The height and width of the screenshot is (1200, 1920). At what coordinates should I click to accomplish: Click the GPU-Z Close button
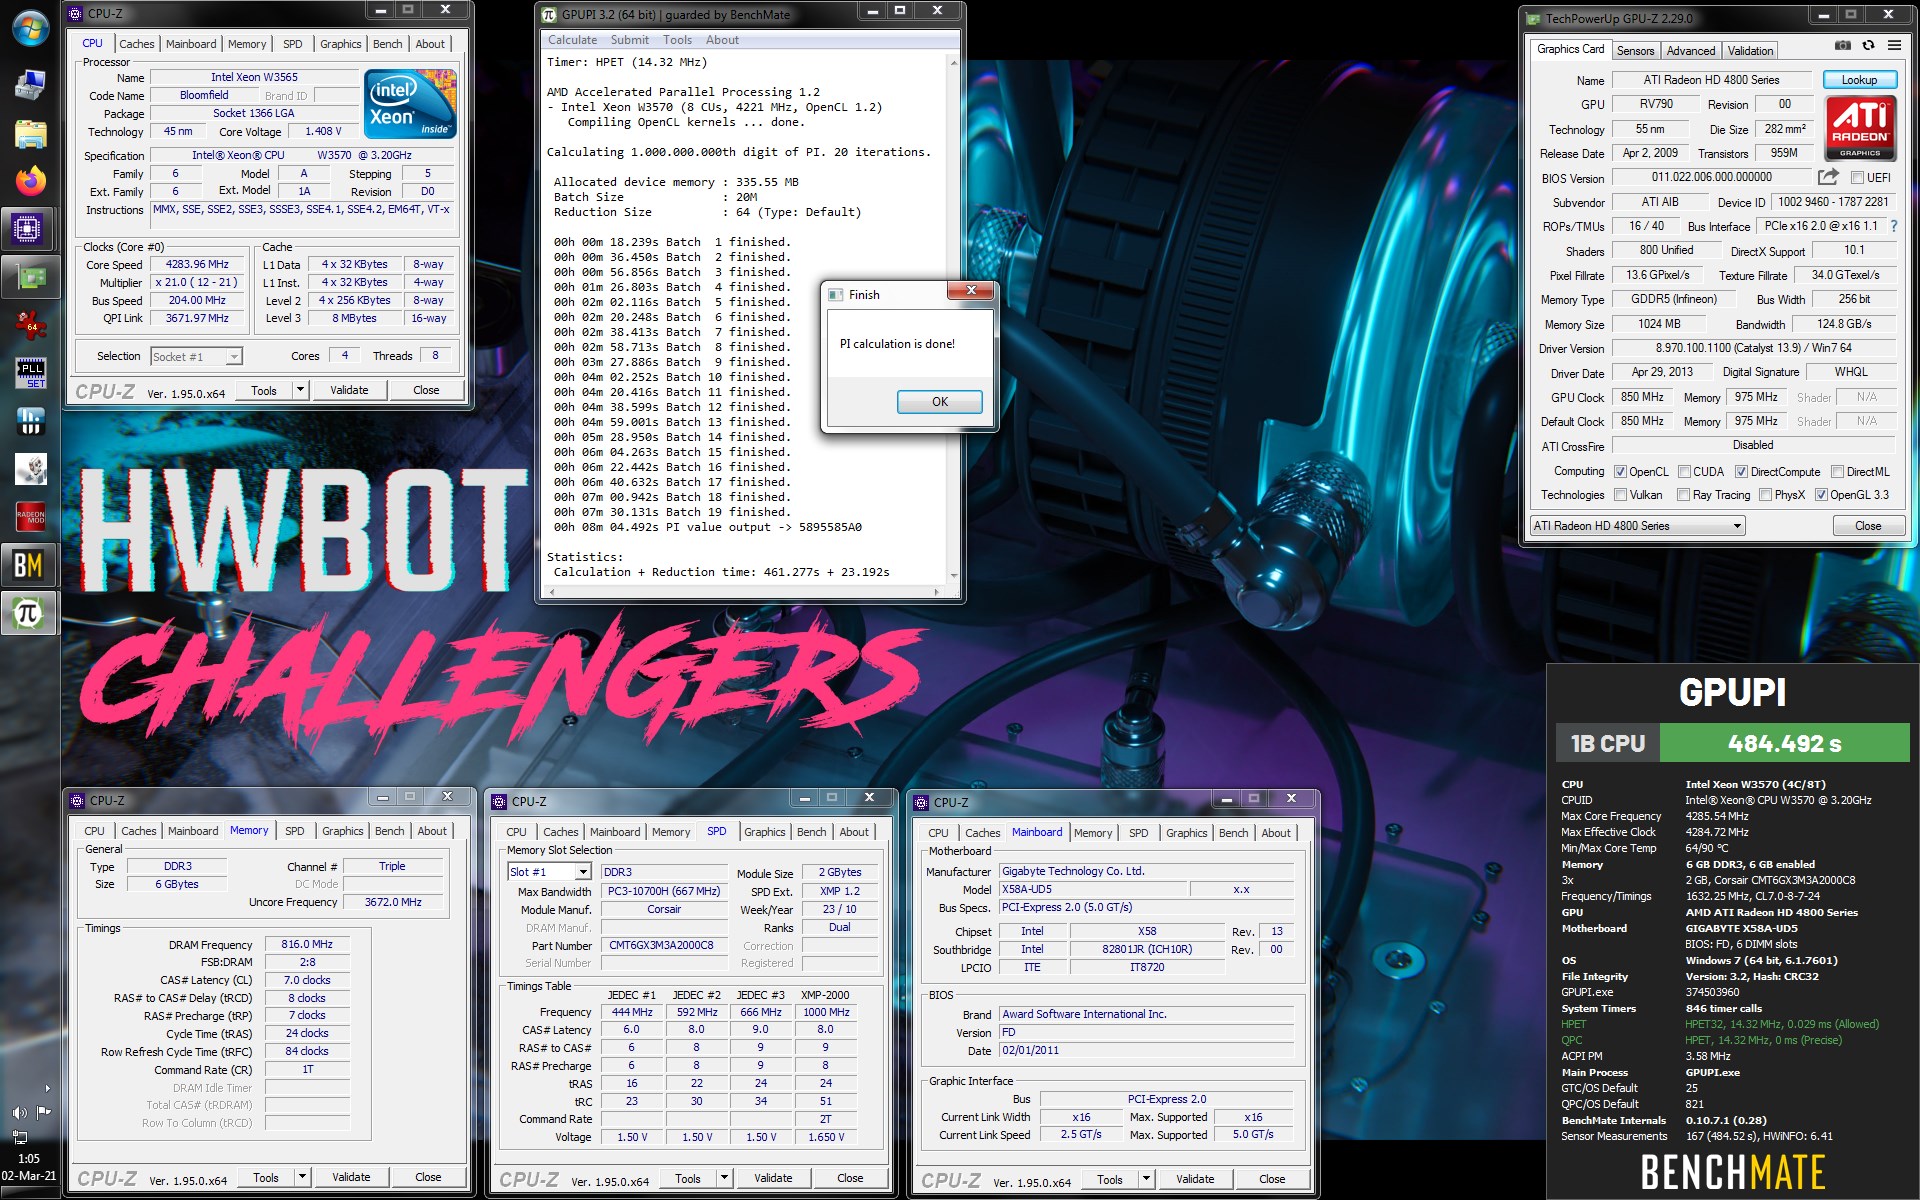tap(1868, 526)
